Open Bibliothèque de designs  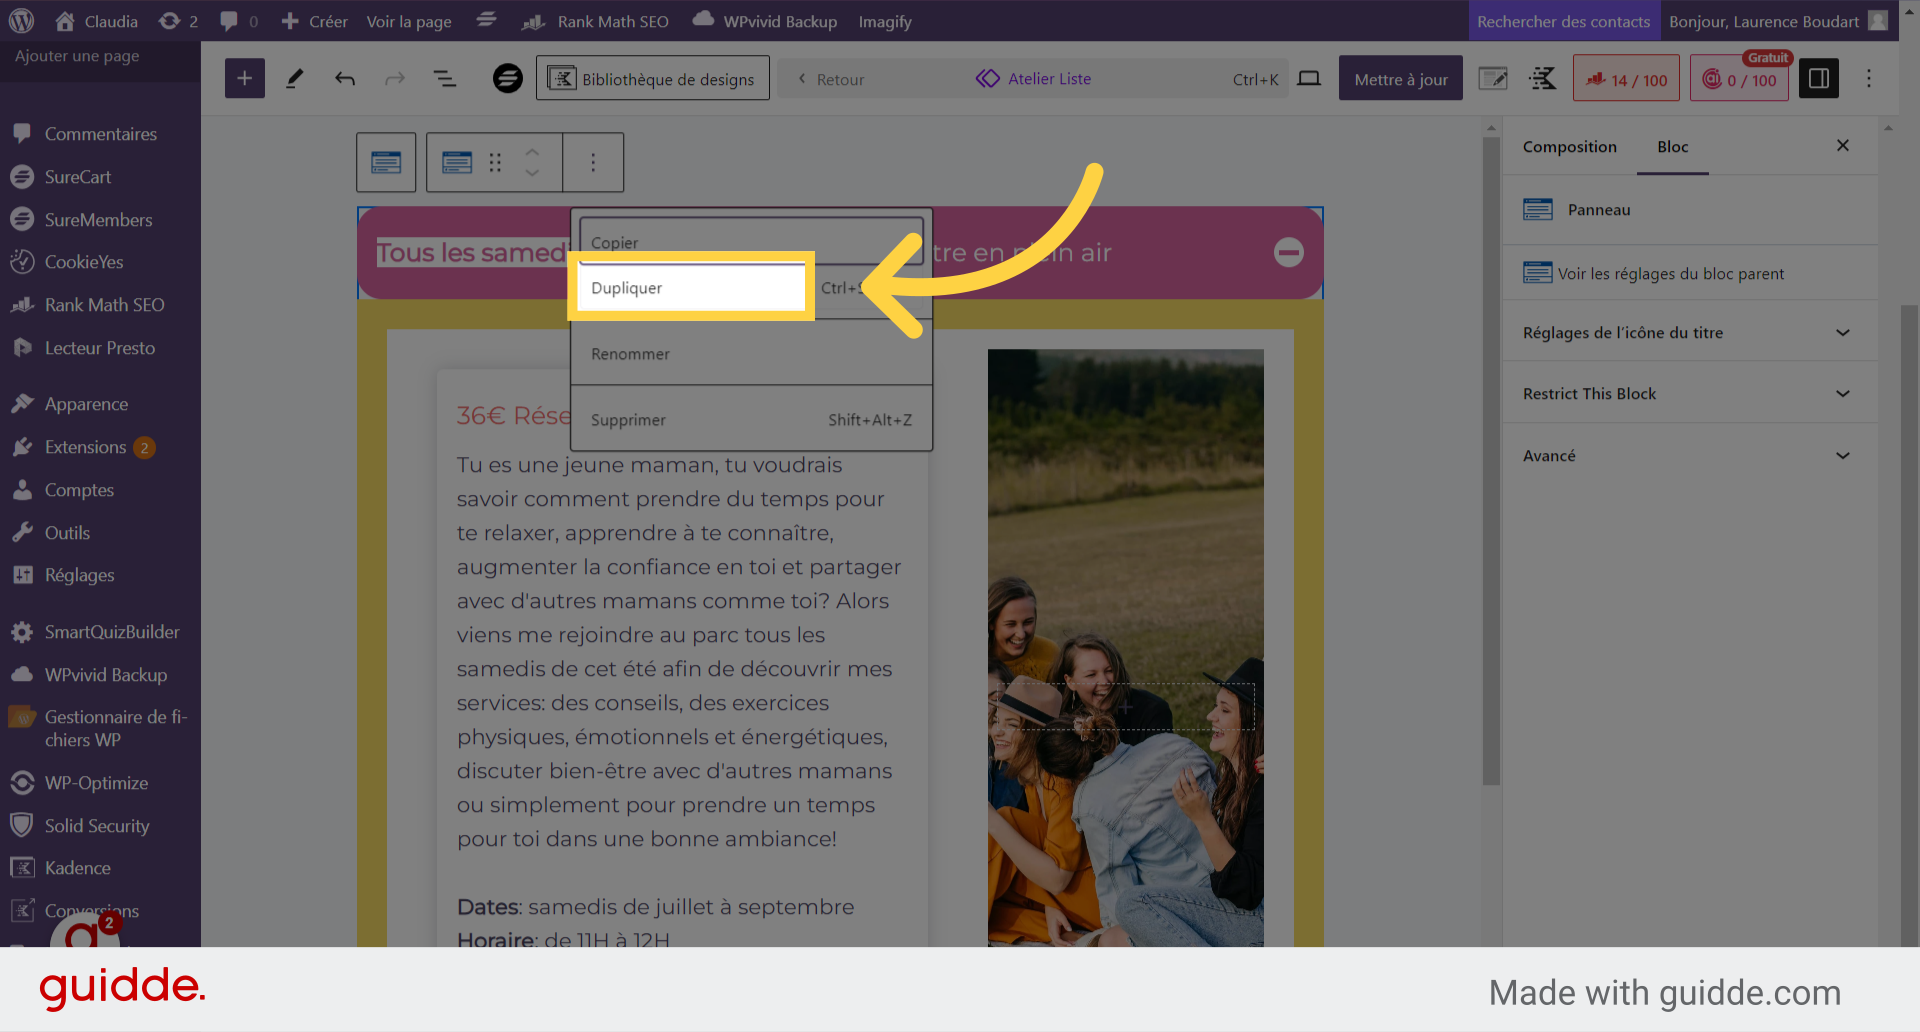[653, 78]
